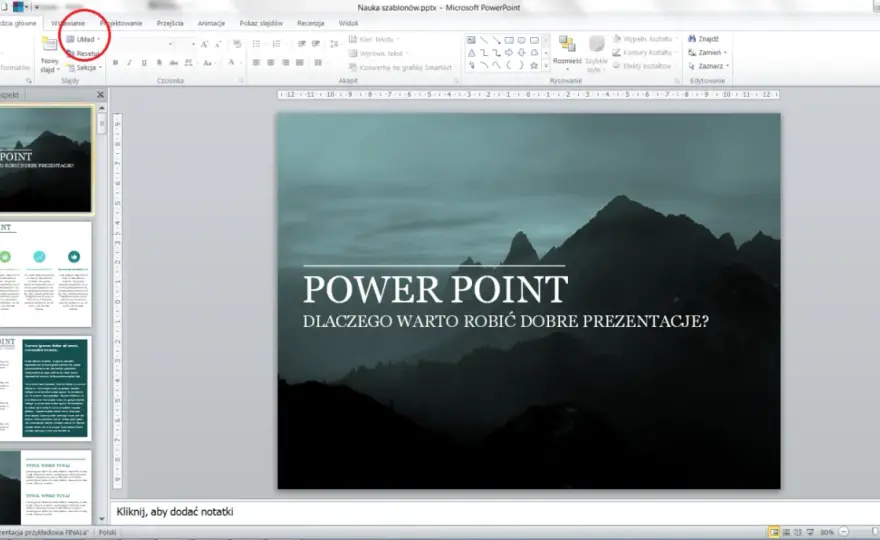Click Konwertuj na grafikę SmartArt
Screen dimensions: 880x540
pyautogui.click(x=400, y=67)
